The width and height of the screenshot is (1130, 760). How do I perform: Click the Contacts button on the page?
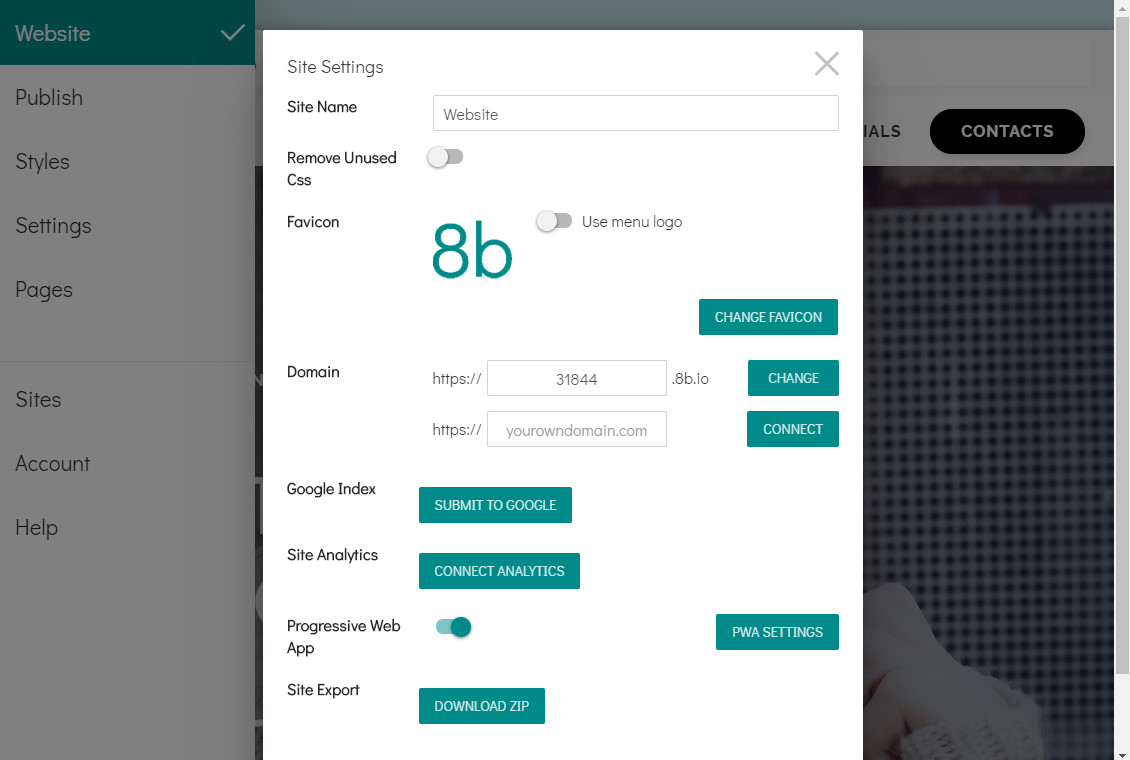coord(1007,131)
